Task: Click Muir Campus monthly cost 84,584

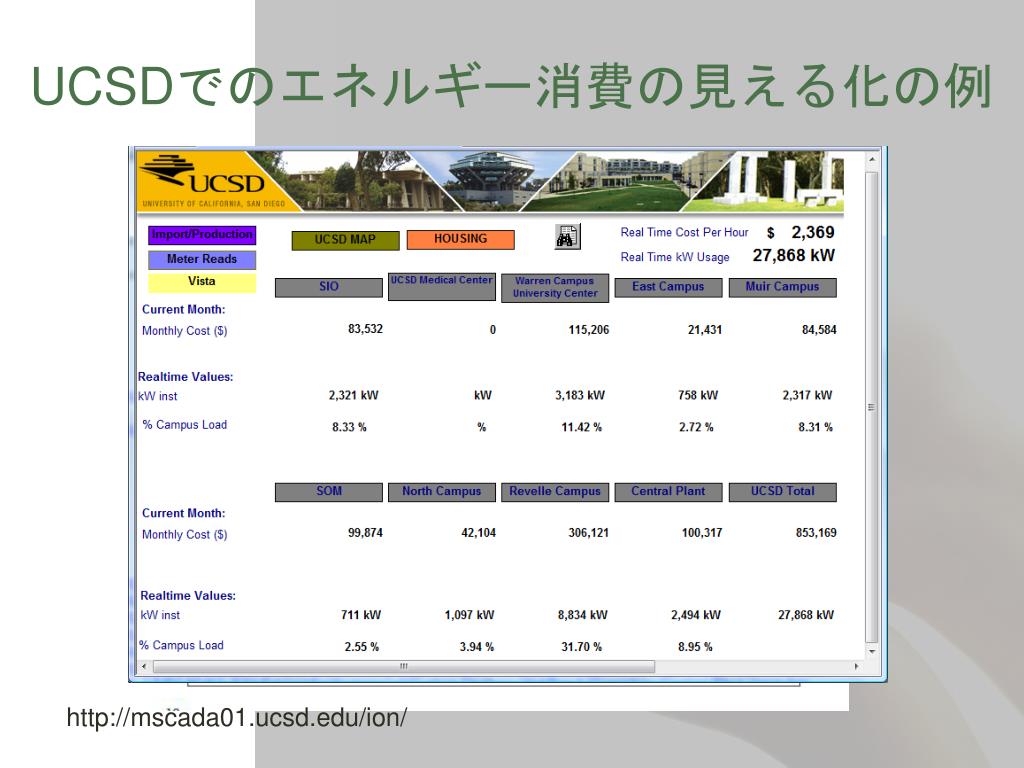Action: tap(819, 330)
